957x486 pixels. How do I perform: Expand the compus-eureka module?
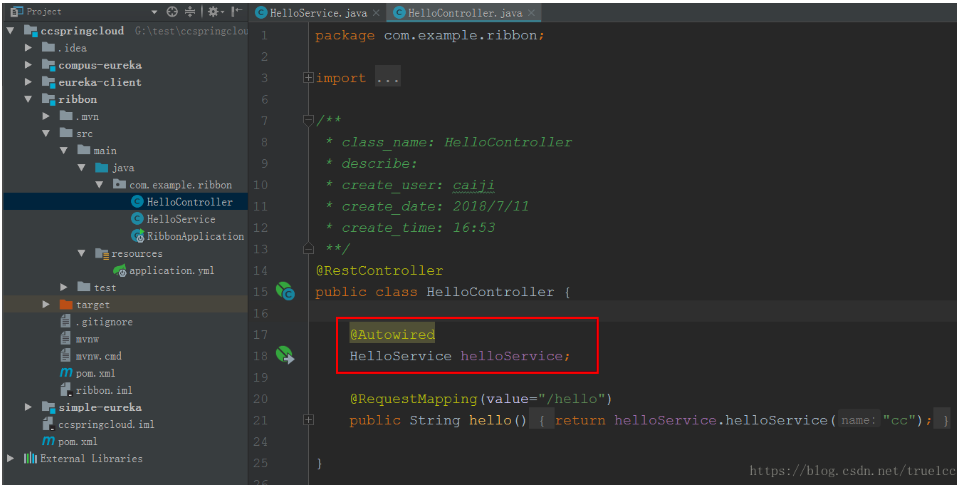pyautogui.click(x=28, y=65)
